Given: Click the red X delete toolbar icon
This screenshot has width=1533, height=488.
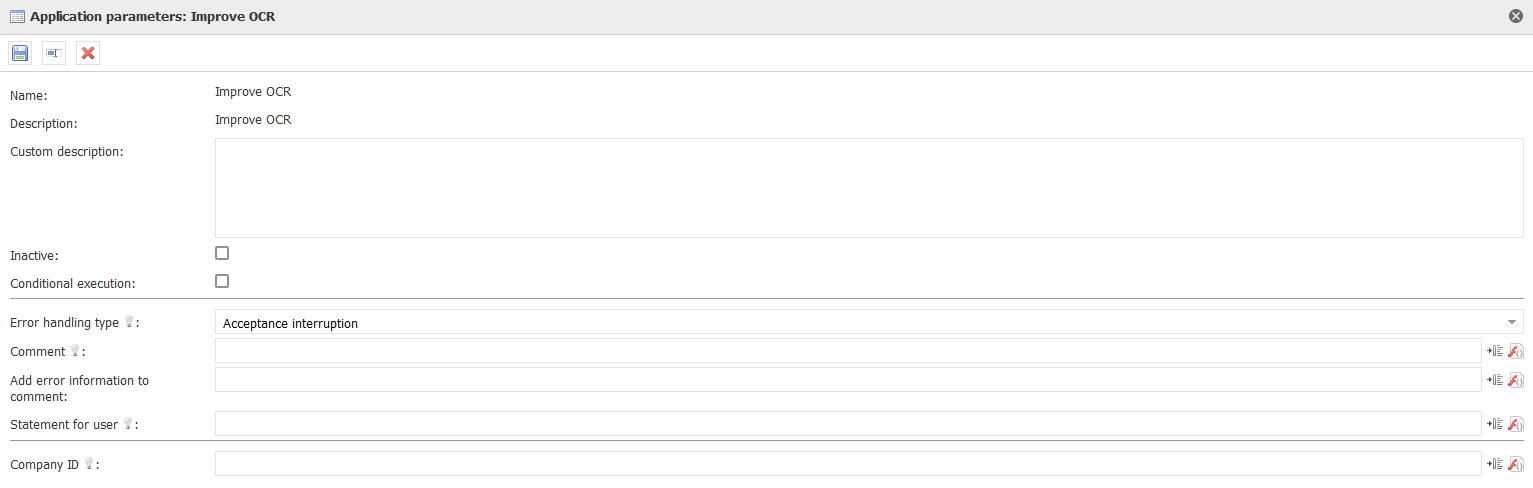Looking at the screenshot, I should 88,53.
